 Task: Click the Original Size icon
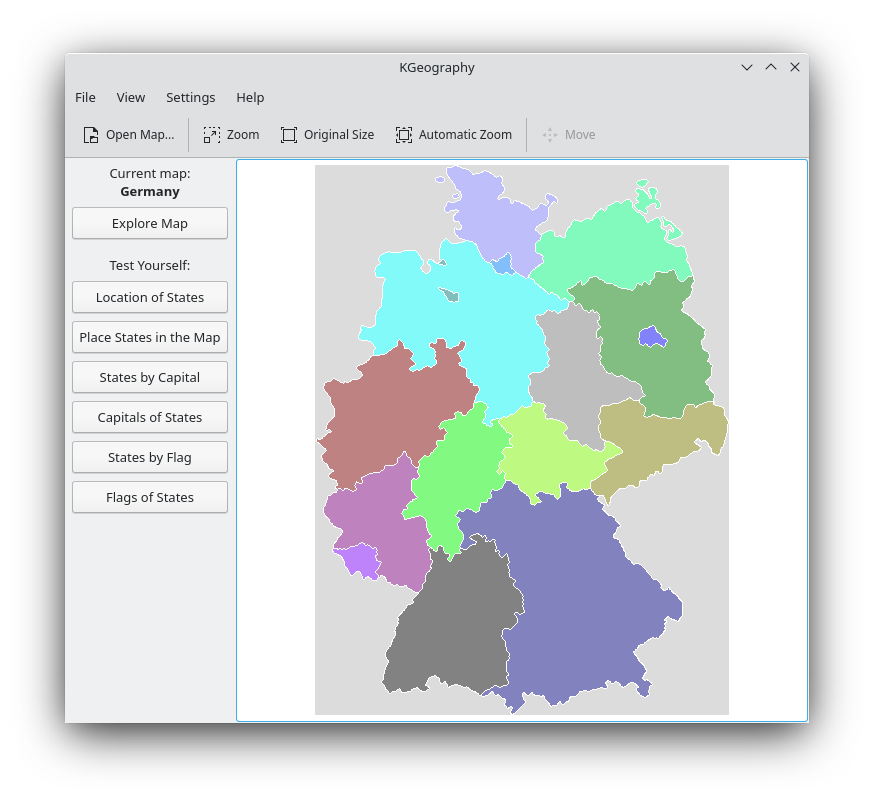pos(289,135)
